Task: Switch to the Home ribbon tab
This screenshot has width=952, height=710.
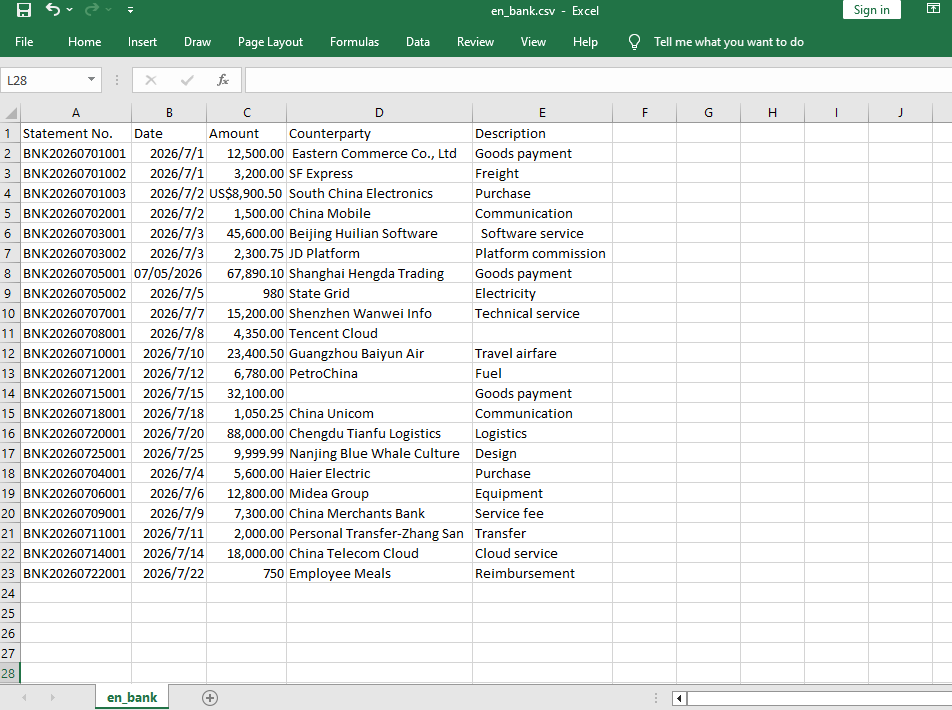Action: [x=84, y=42]
